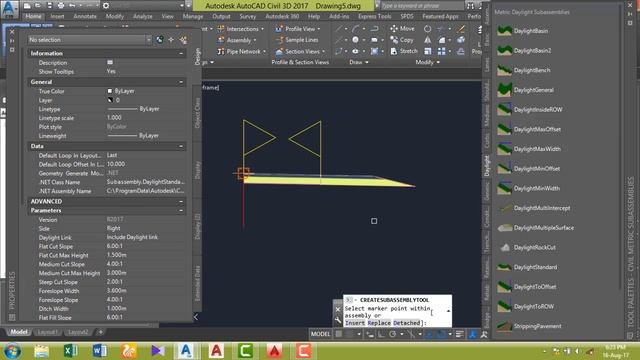Select the DaylightBasin subassembly icon
Viewport: 640px width, 360px height.
pos(504,31)
